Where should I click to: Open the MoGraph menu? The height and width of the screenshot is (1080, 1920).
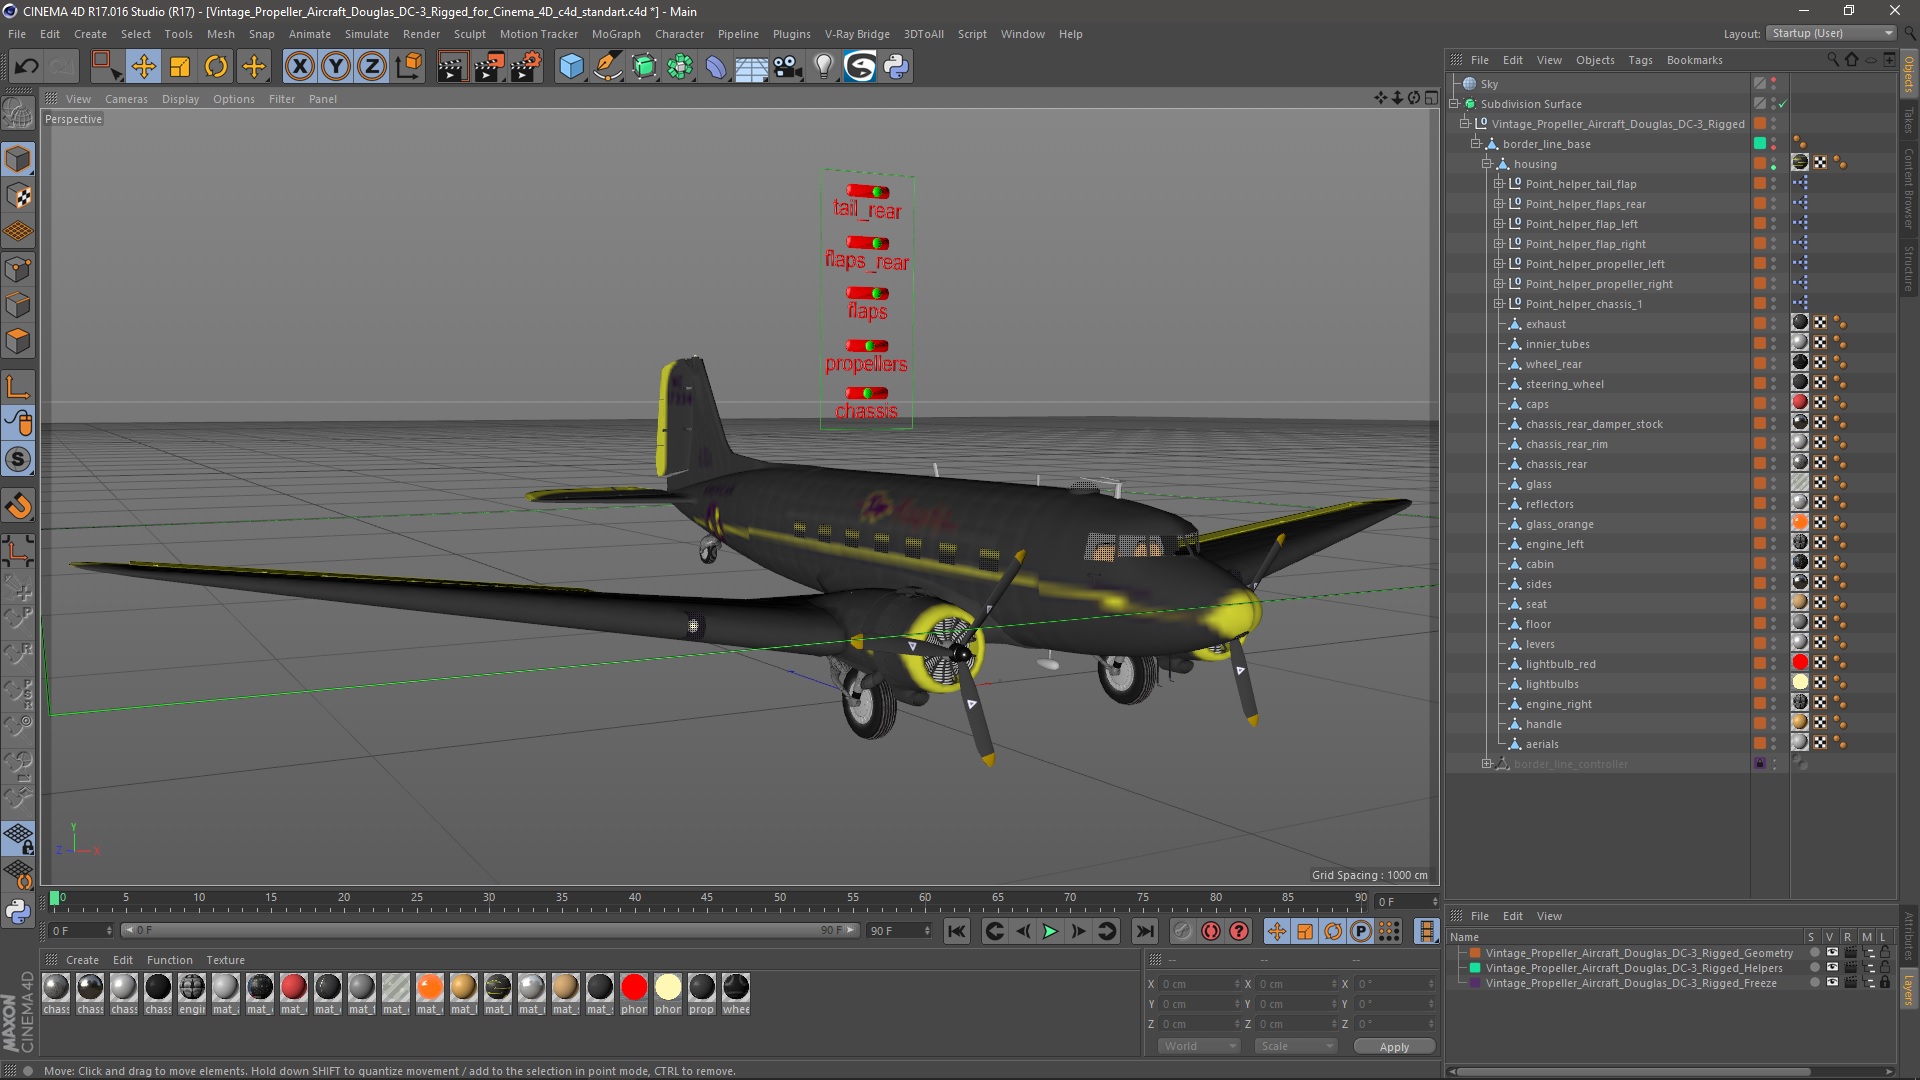[x=616, y=34]
